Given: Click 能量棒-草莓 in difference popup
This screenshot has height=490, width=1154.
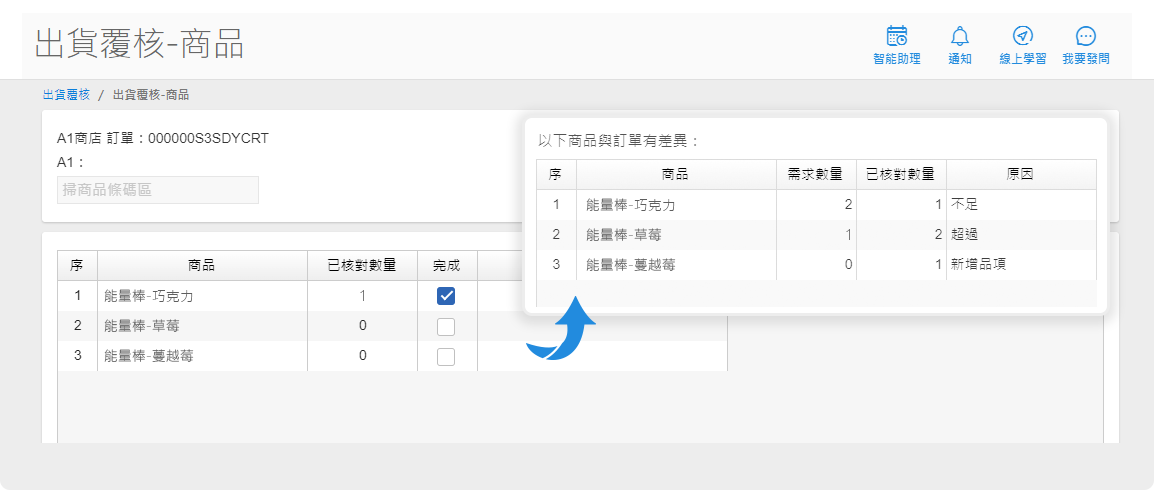Looking at the screenshot, I should pyautogui.click(x=623, y=235).
